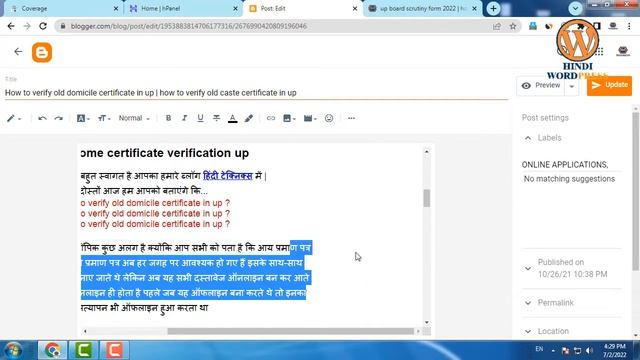Click the volume icon in system tray
This screenshot has height=360, width=640.
point(589,351)
